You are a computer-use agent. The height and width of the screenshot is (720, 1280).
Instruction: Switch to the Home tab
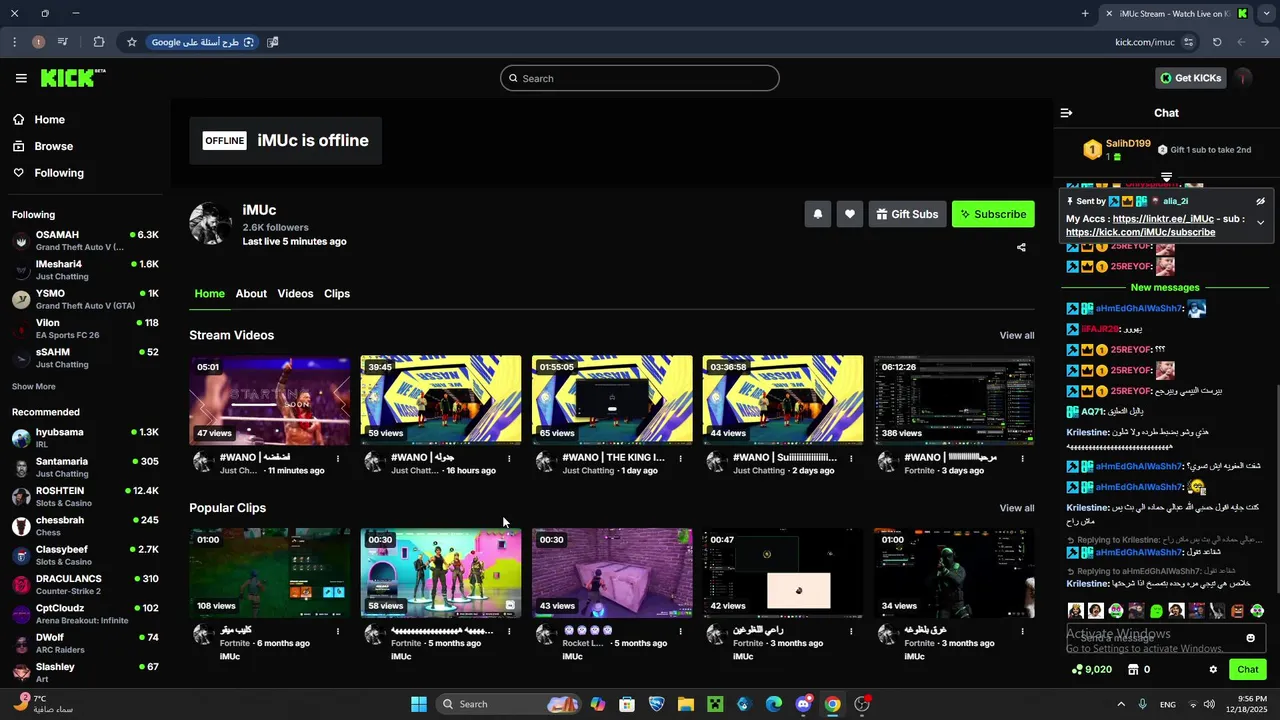(209, 294)
